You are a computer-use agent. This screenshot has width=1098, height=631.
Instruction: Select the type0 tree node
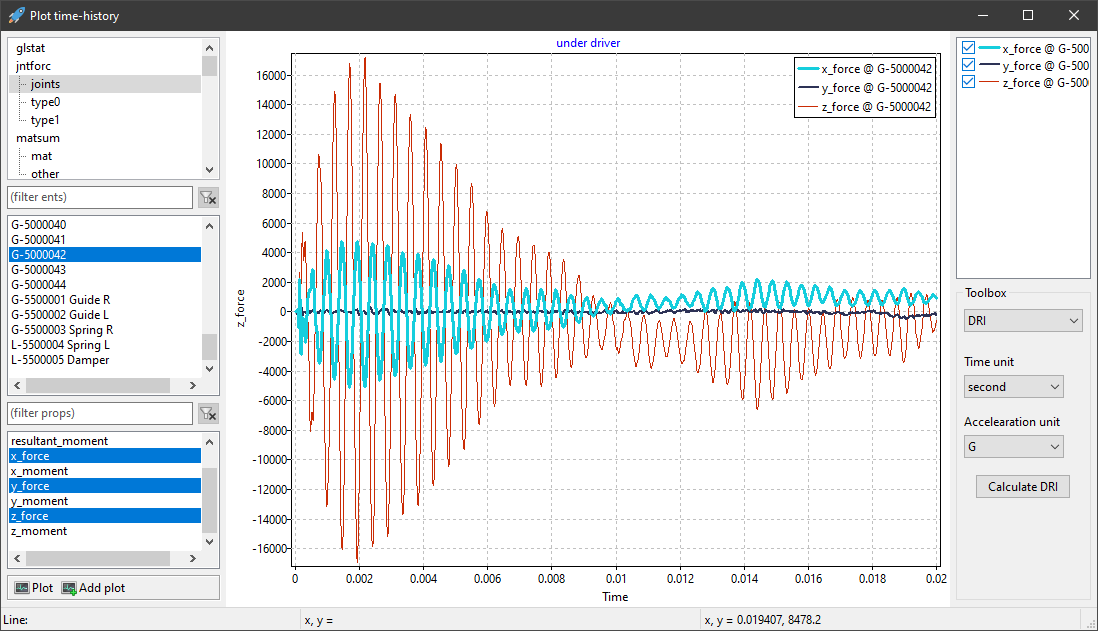[x=46, y=102]
